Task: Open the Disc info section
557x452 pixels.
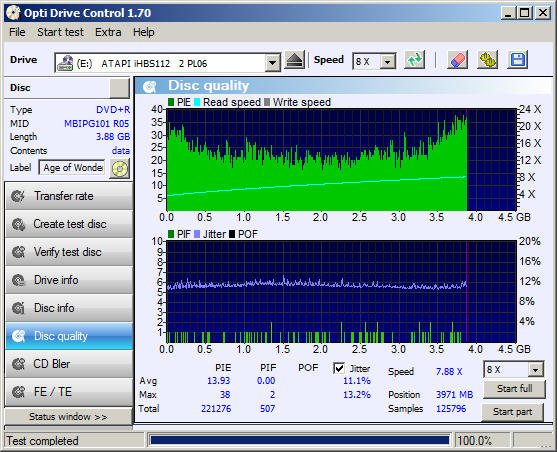Action: coord(69,308)
